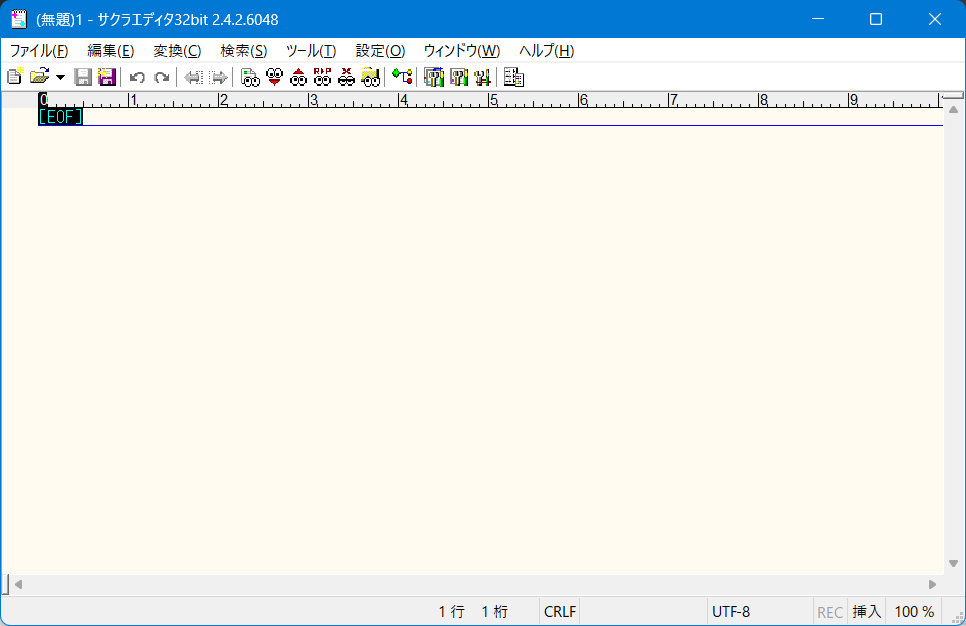
Task: Click the horizontal scrollbar right arrow
Action: click(933, 584)
